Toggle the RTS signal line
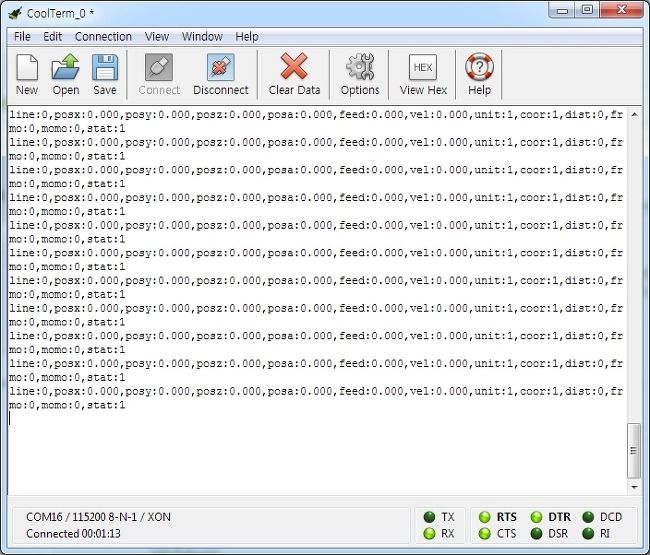 [485, 517]
